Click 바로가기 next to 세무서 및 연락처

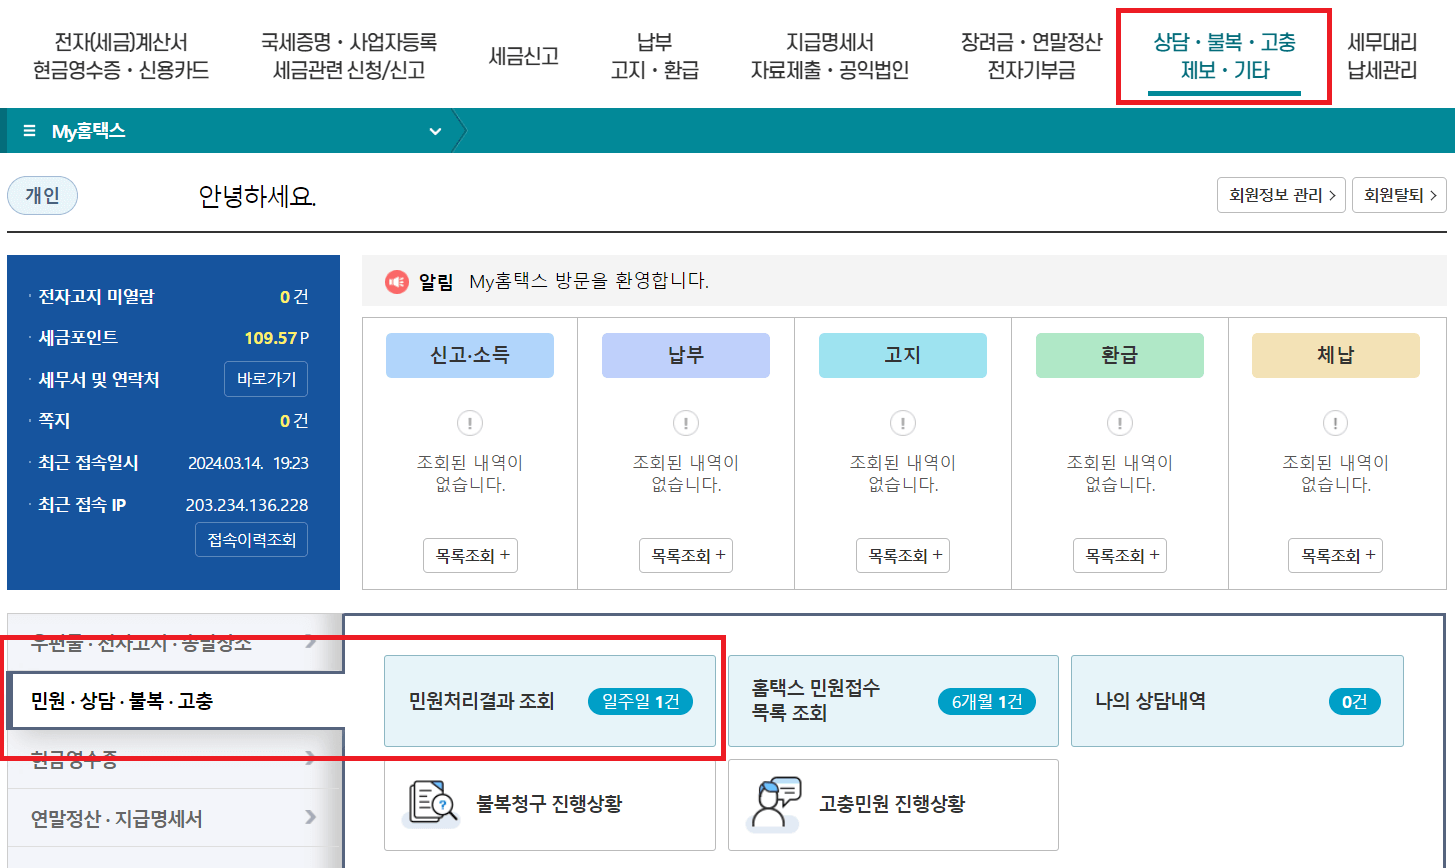pos(266,379)
